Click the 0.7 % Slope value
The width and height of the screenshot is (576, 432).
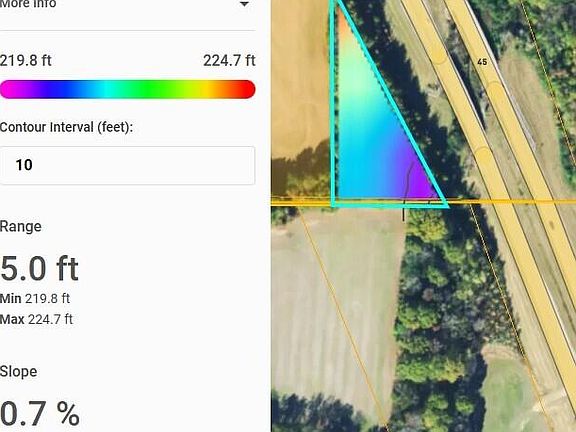(x=40, y=414)
